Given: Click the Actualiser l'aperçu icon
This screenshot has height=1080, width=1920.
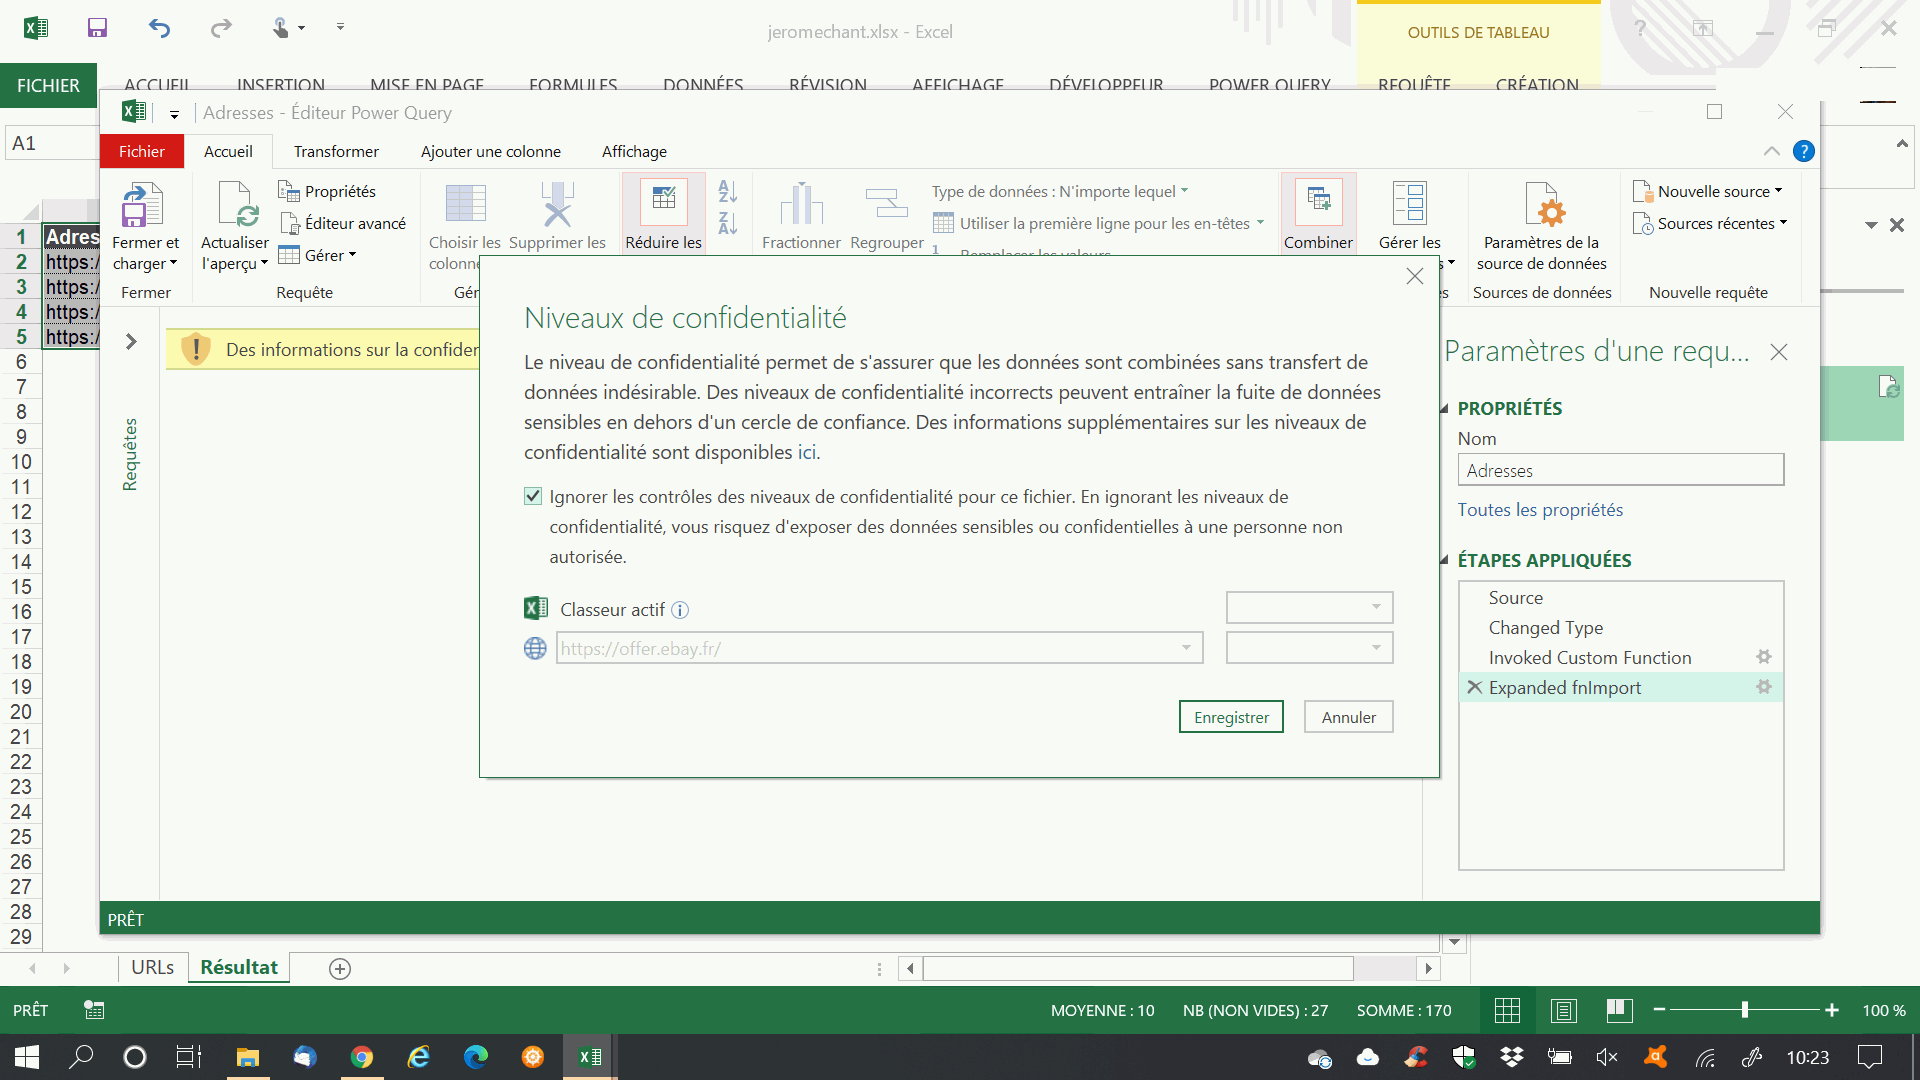Looking at the screenshot, I should [236, 205].
